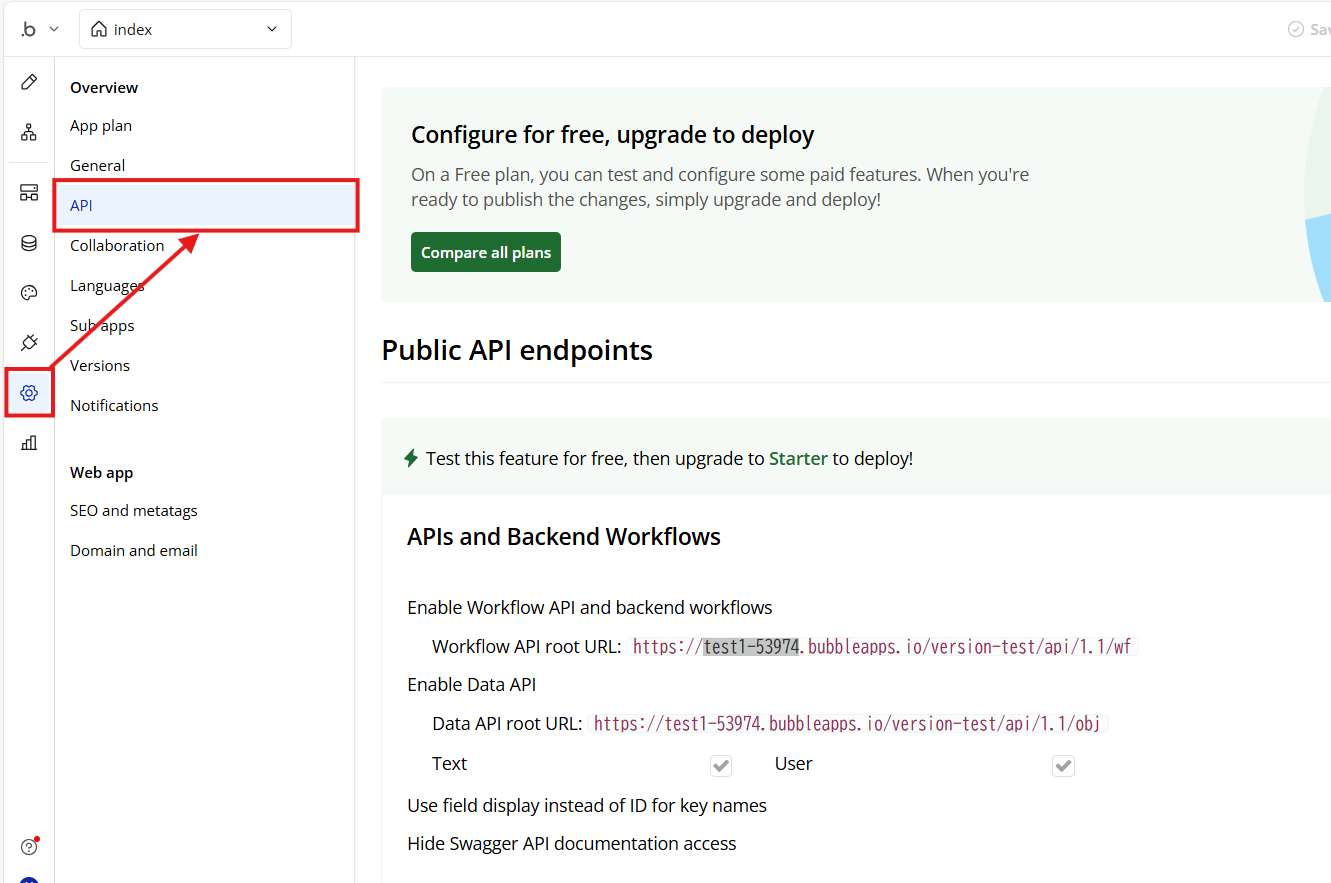Open the Bubble logo dropdown menu
The height and width of the screenshot is (883, 1331).
[40, 30]
